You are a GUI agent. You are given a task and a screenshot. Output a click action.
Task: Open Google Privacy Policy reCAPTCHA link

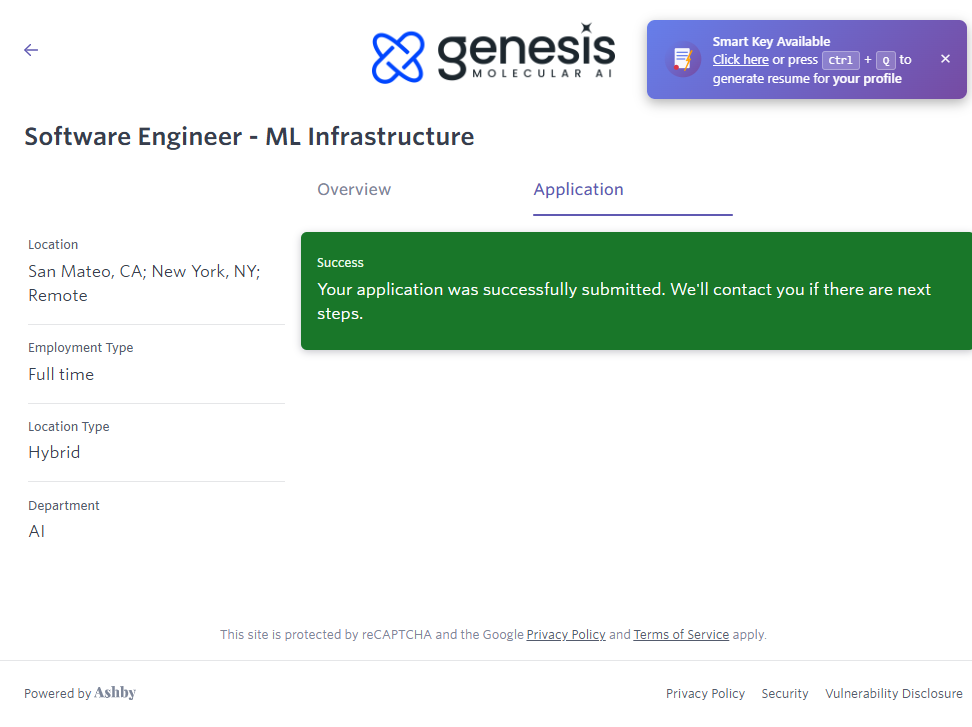[566, 634]
